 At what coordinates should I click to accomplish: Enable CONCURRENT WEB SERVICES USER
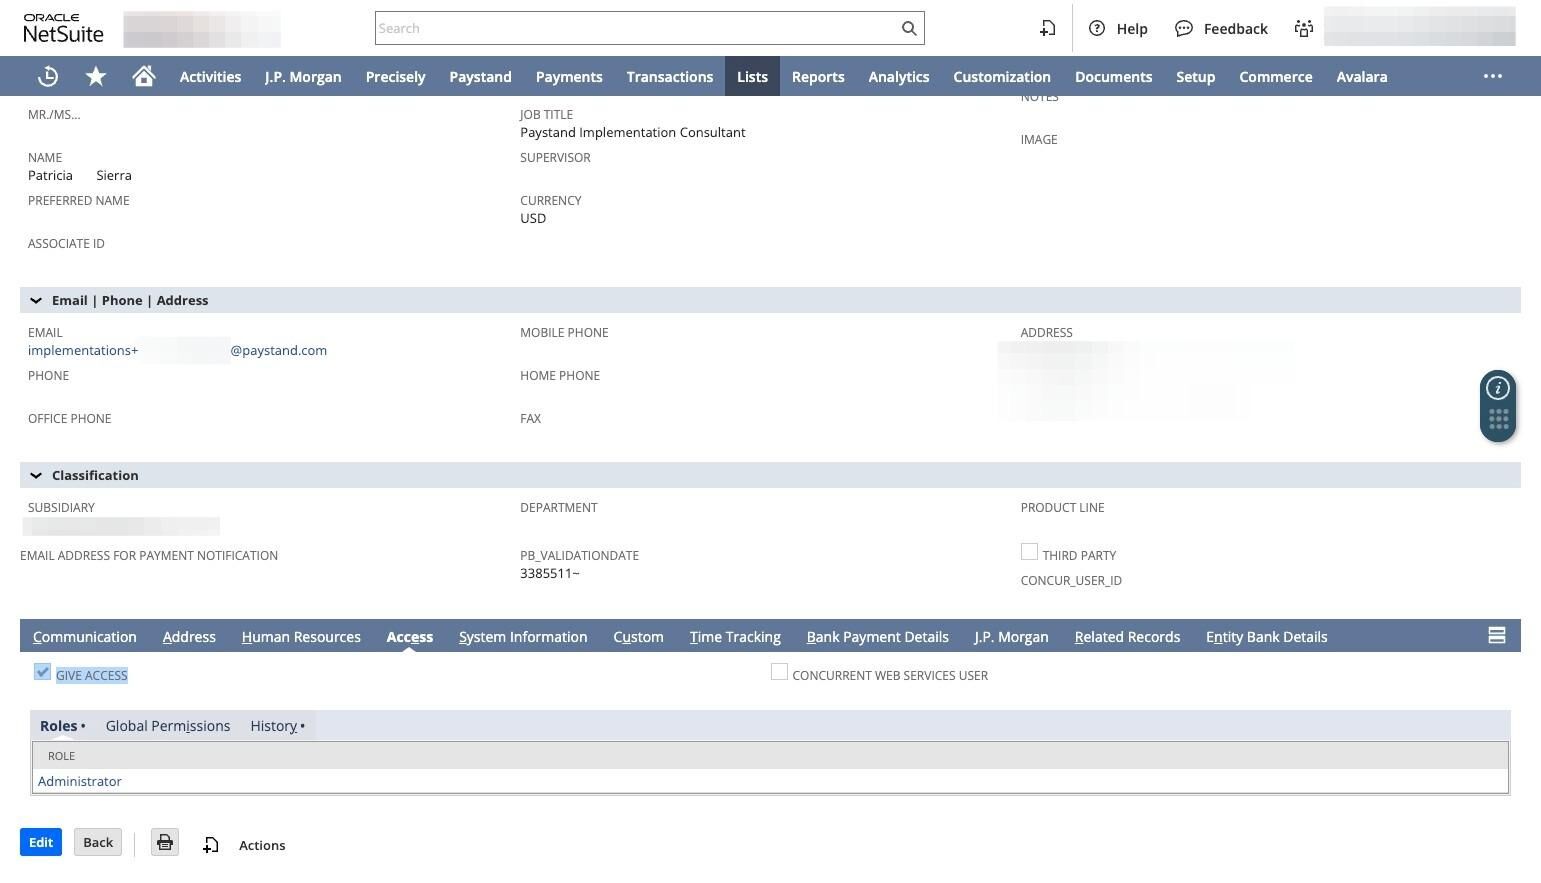(x=779, y=671)
